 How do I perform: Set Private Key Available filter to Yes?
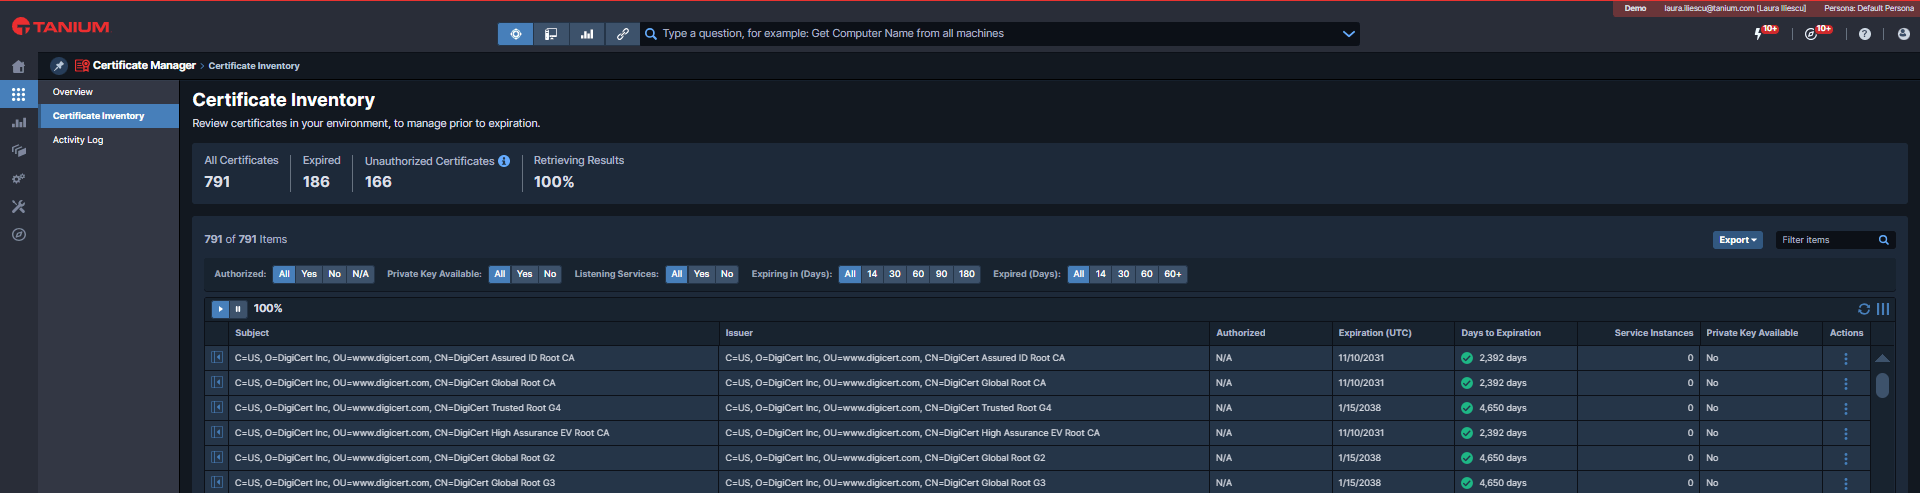click(x=525, y=274)
